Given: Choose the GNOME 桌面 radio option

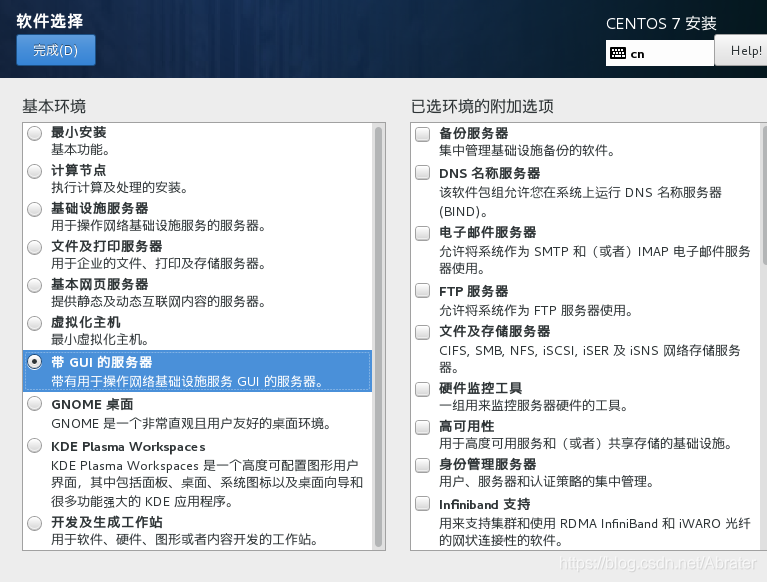Looking at the screenshot, I should (35, 403).
